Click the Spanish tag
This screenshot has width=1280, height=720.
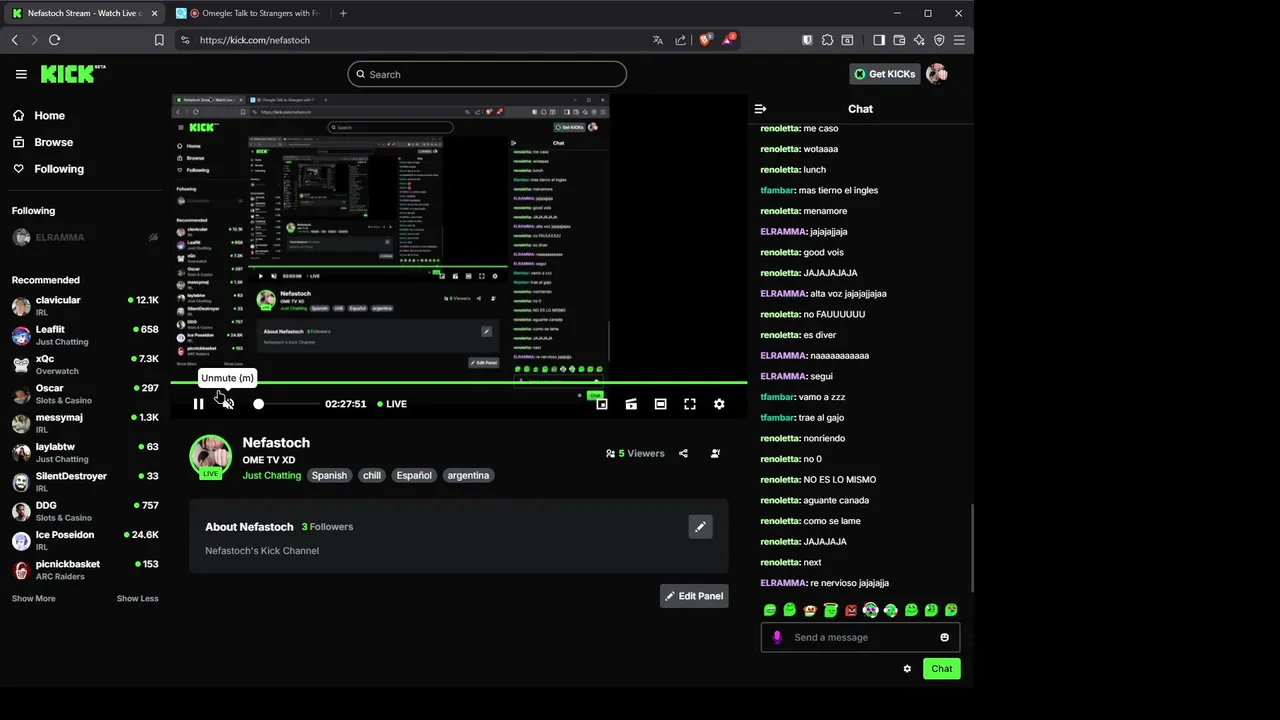(329, 475)
